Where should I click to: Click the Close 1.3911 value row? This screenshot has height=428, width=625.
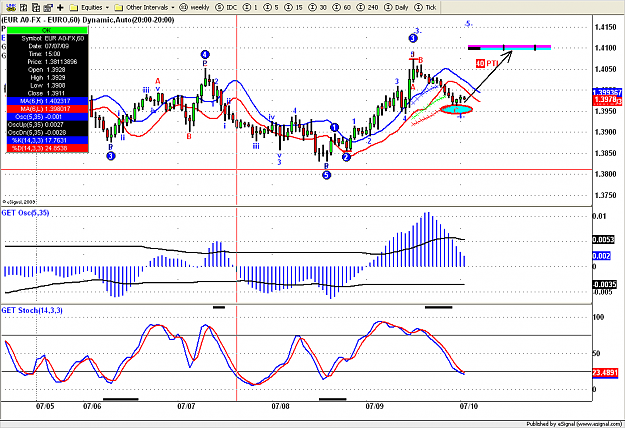click(x=47, y=93)
